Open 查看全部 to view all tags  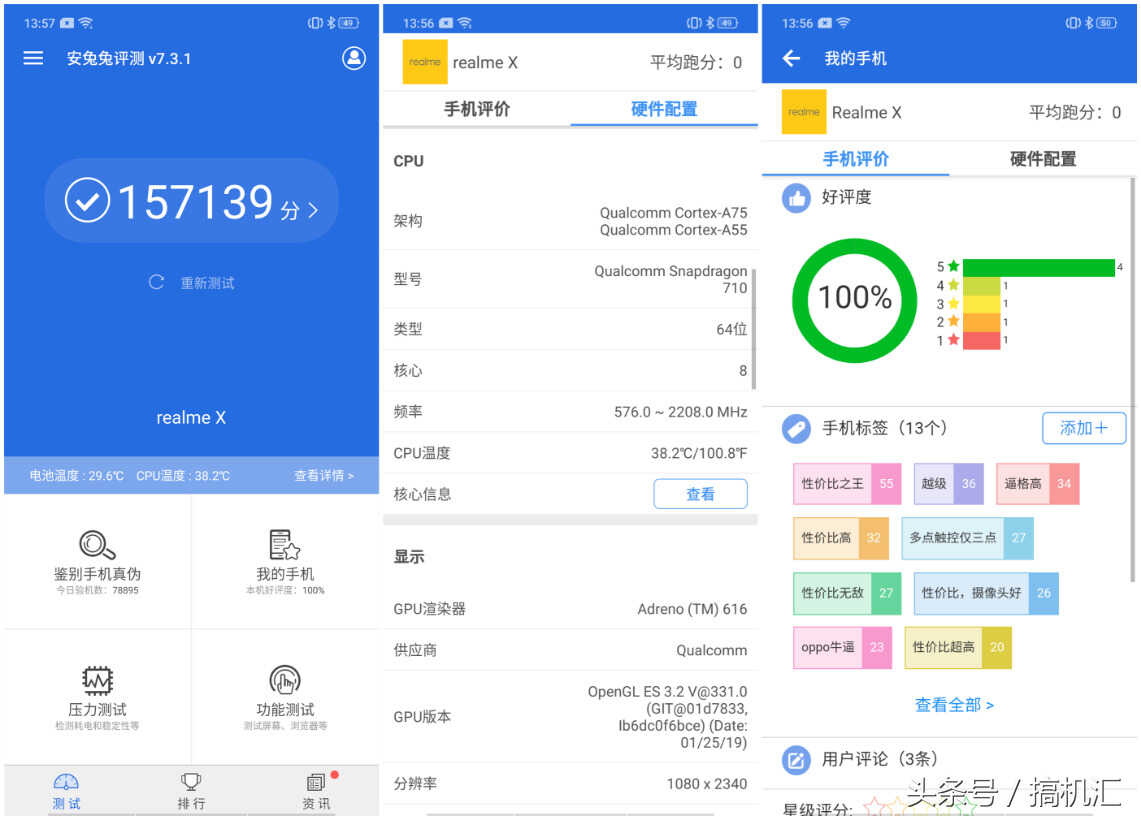coord(953,704)
